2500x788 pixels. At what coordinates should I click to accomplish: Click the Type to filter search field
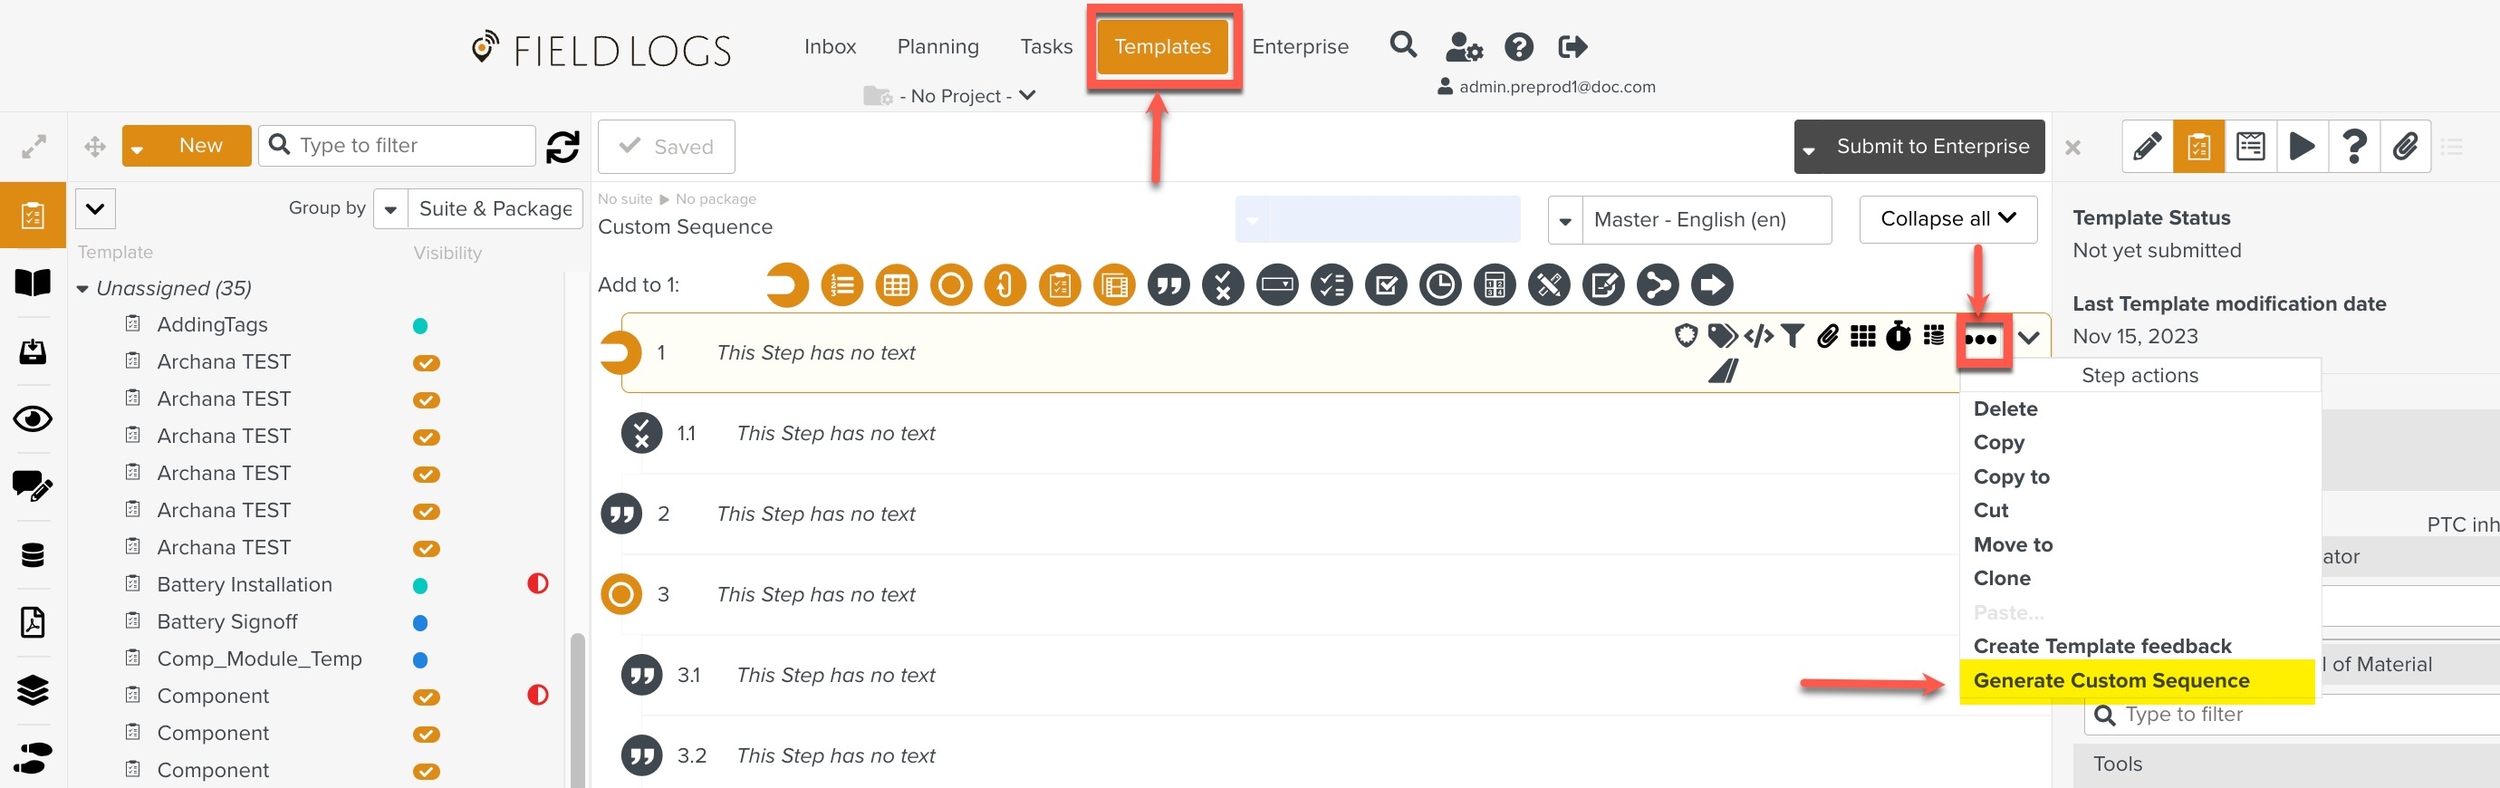[397, 146]
